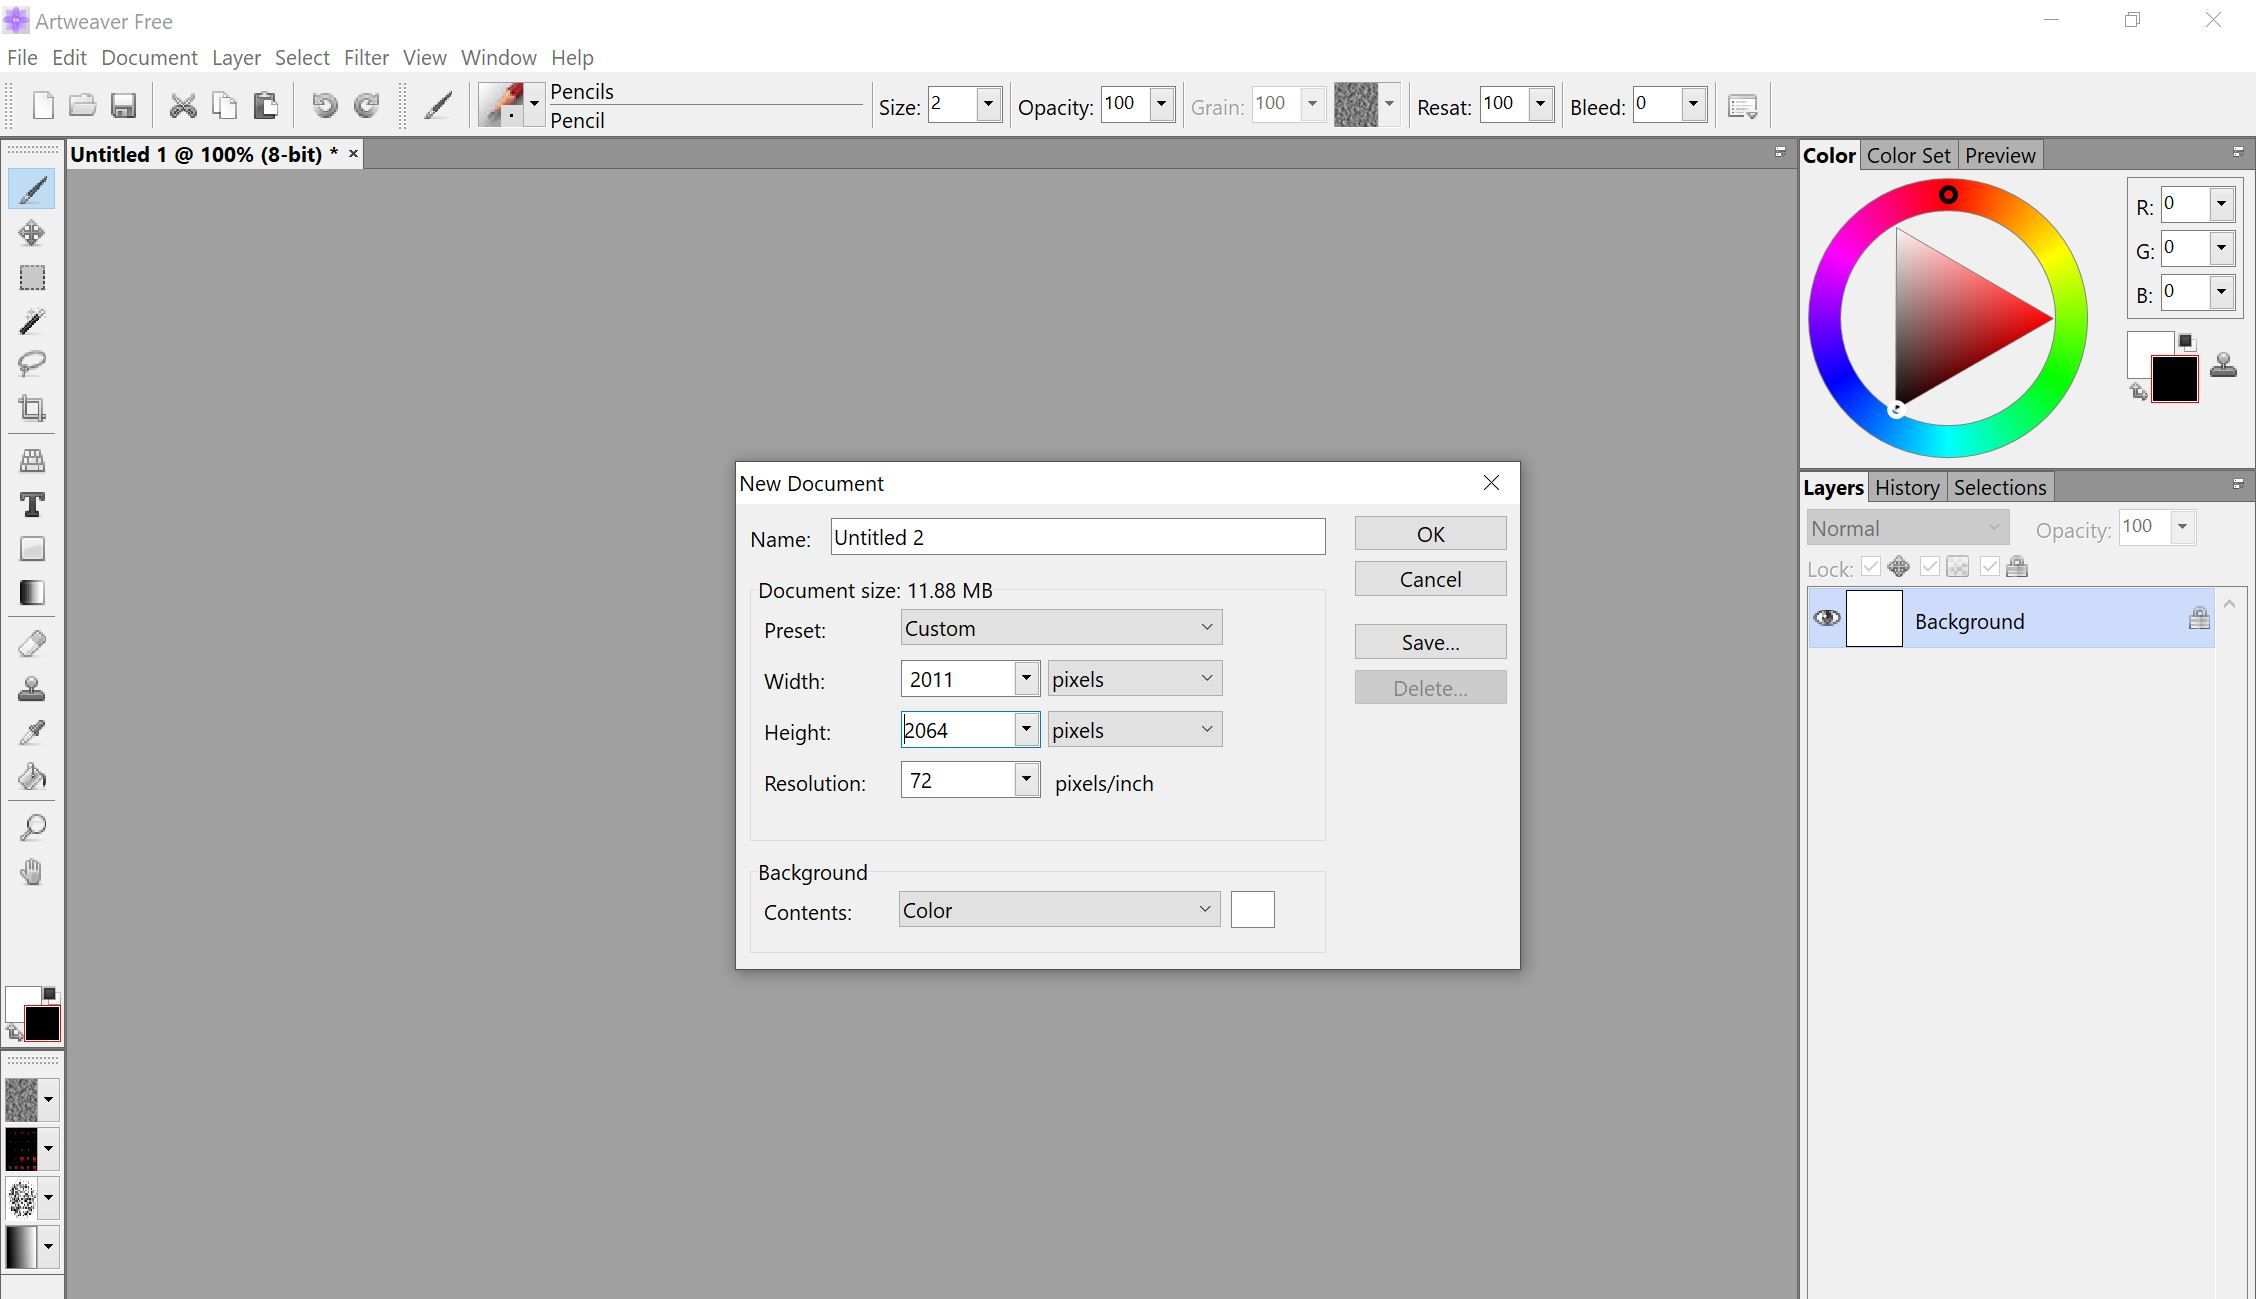Click the OK button to confirm

(1429, 533)
